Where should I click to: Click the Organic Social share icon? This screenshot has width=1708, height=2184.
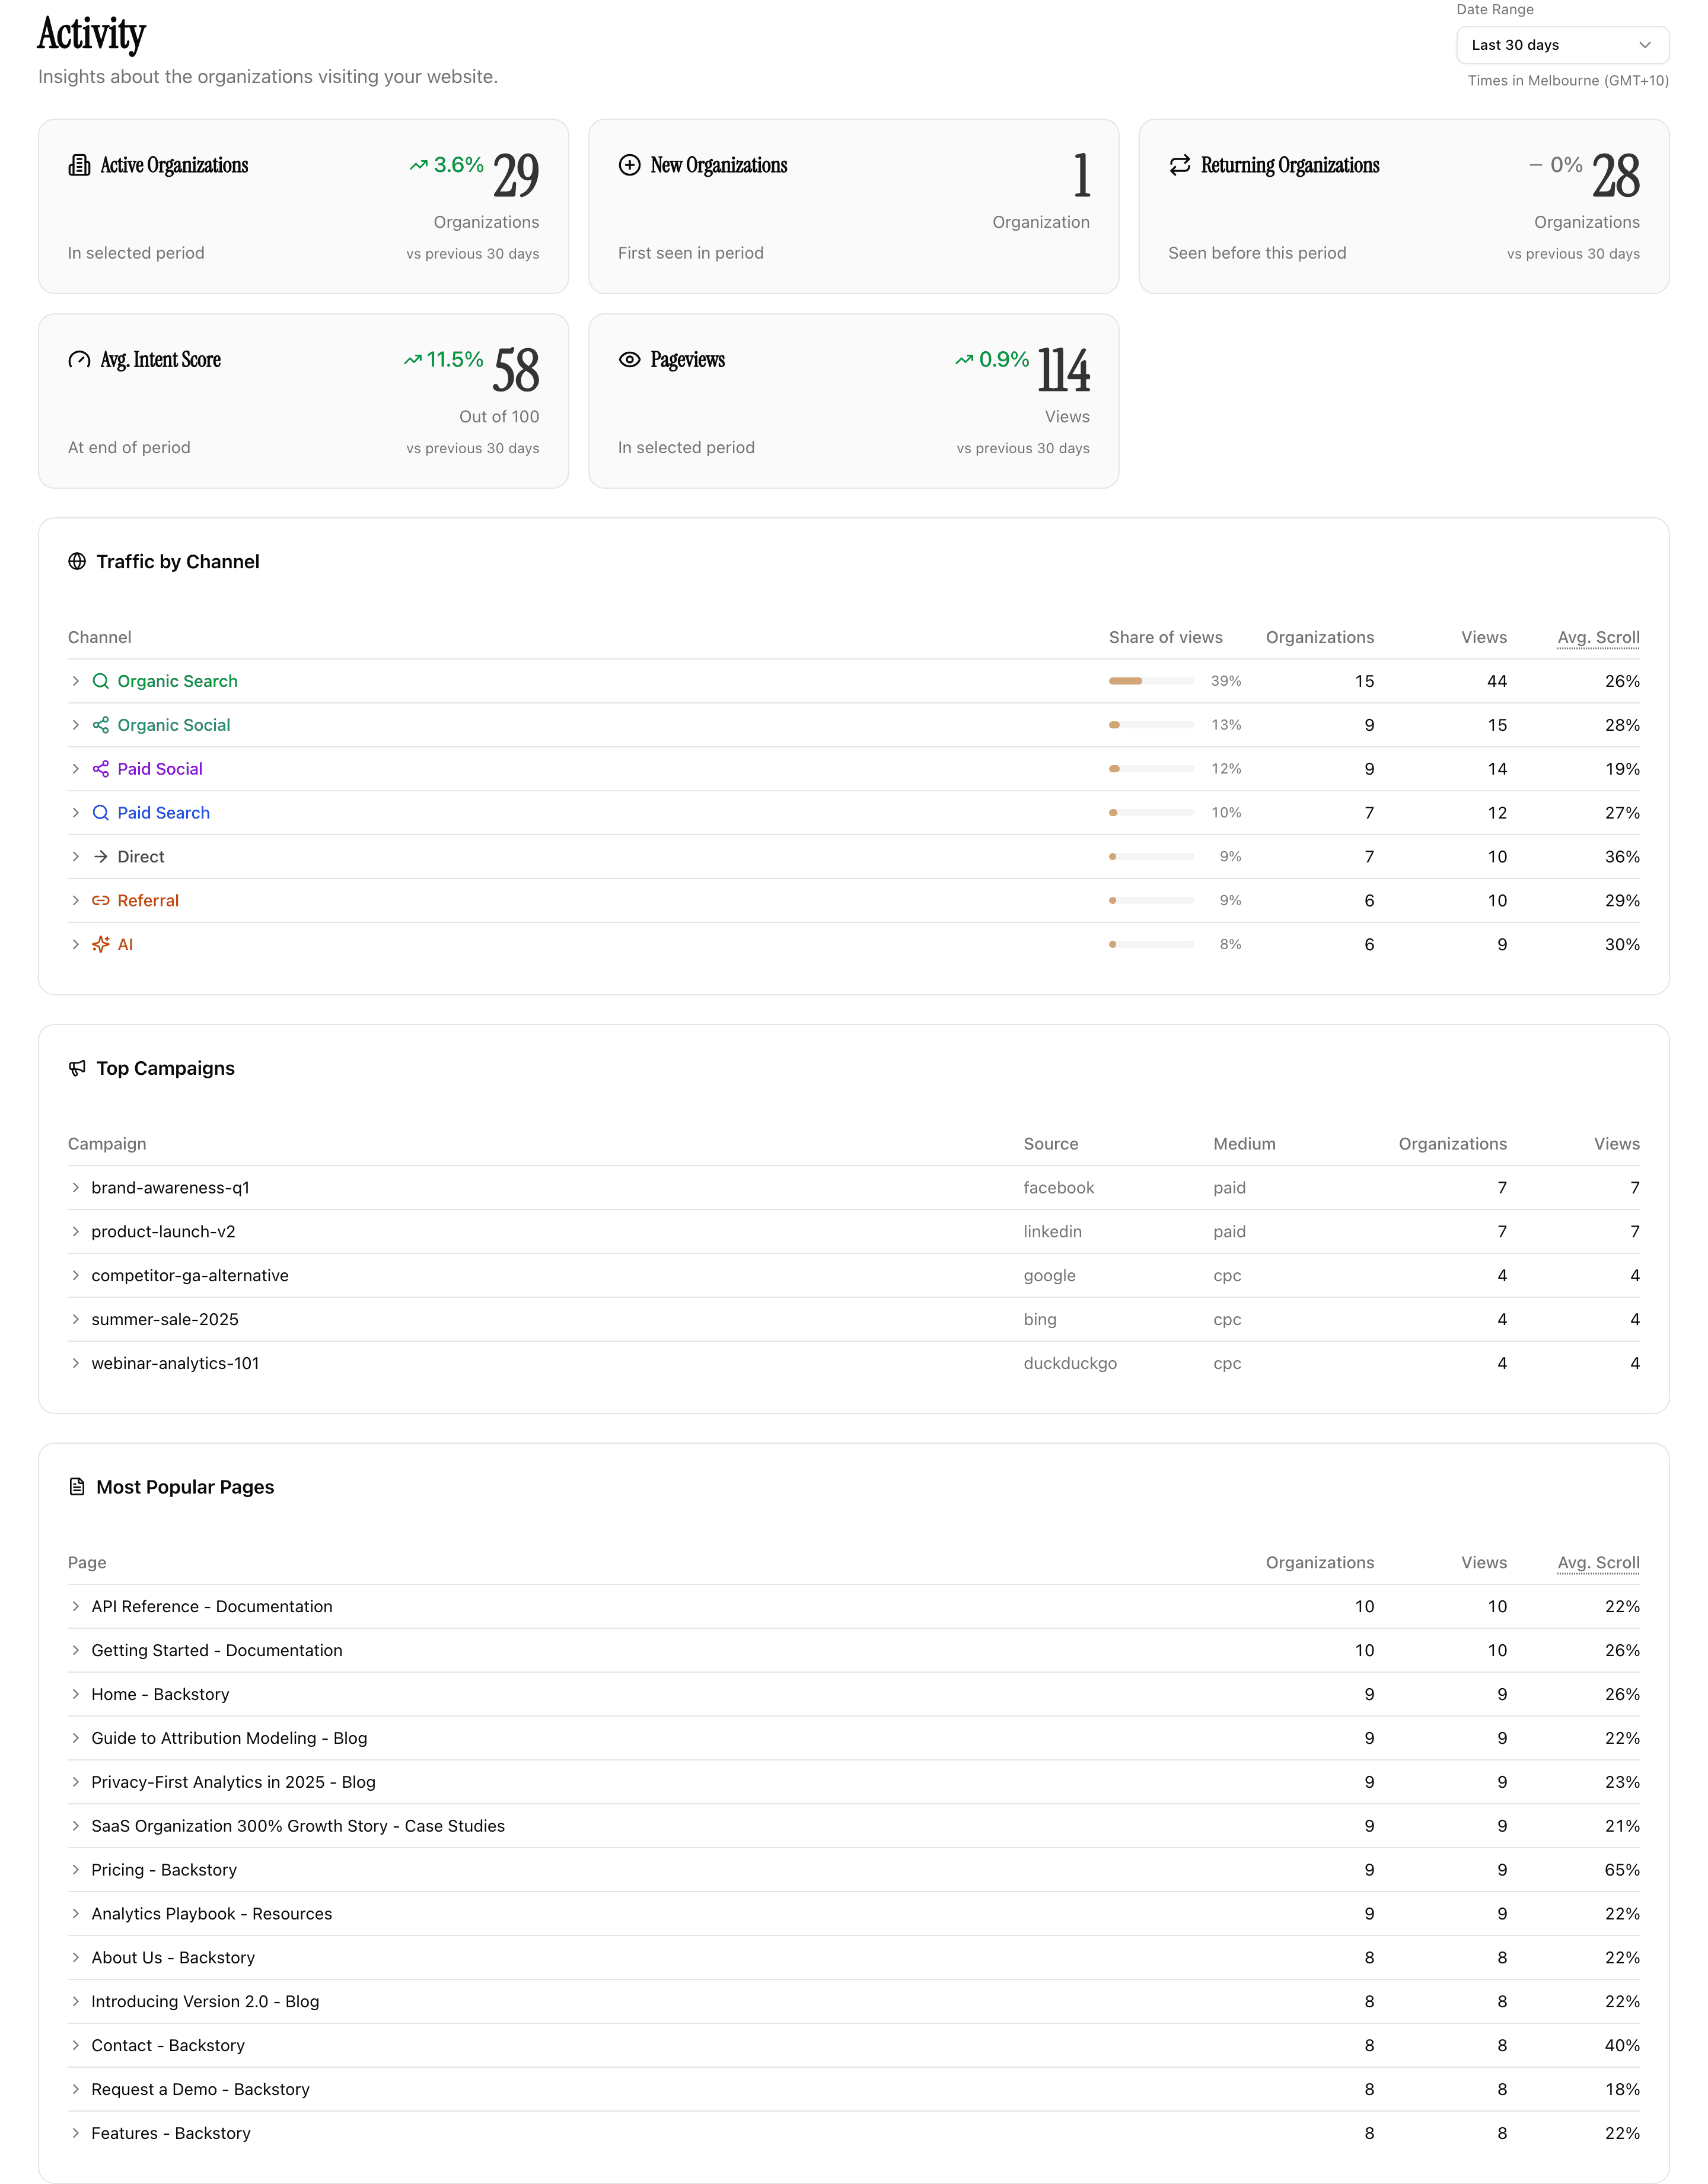pyautogui.click(x=101, y=725)
